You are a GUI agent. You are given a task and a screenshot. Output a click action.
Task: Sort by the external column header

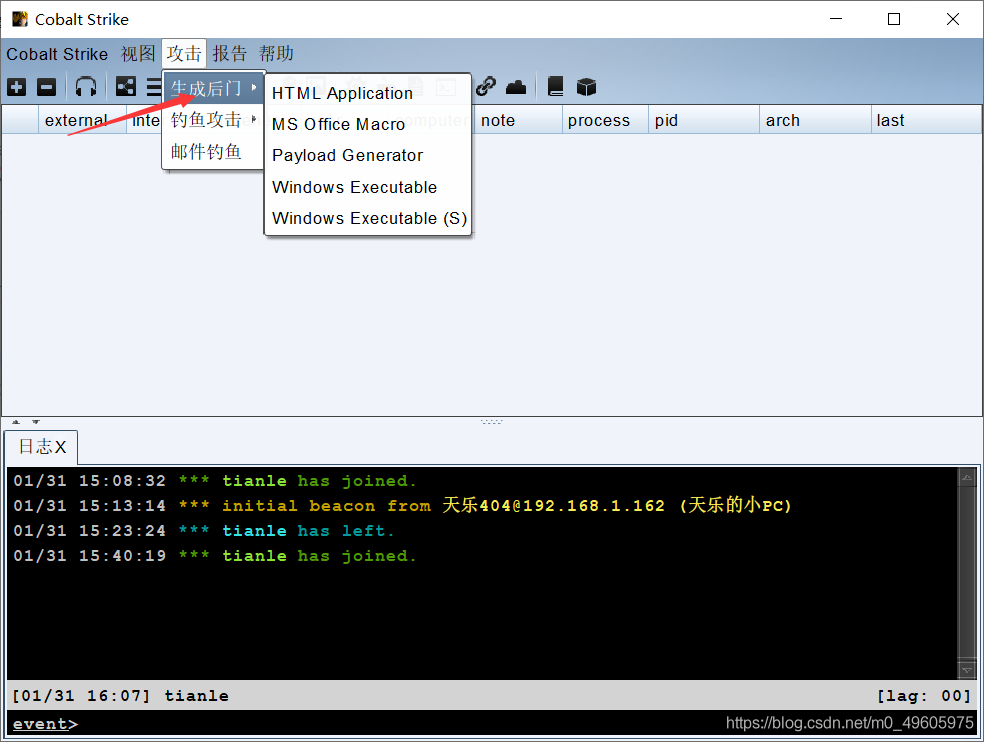click(x=82, y=120)
